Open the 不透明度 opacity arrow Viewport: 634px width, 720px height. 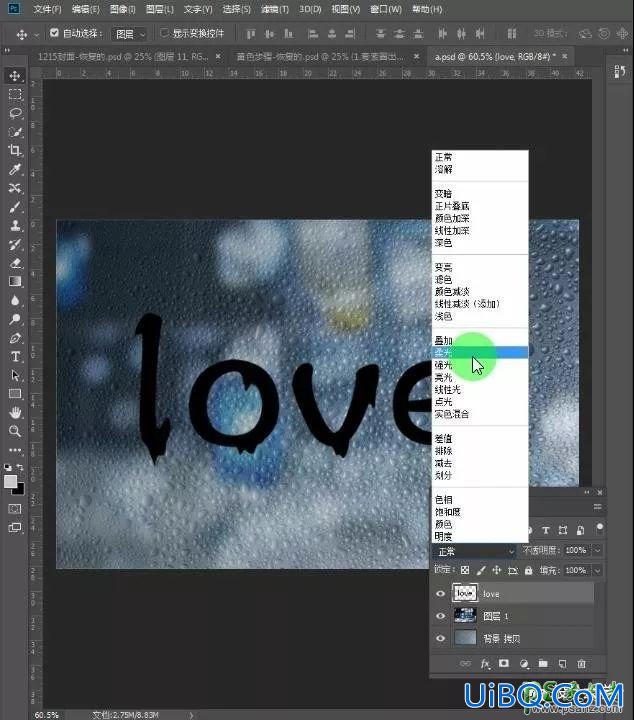[598, 550]
